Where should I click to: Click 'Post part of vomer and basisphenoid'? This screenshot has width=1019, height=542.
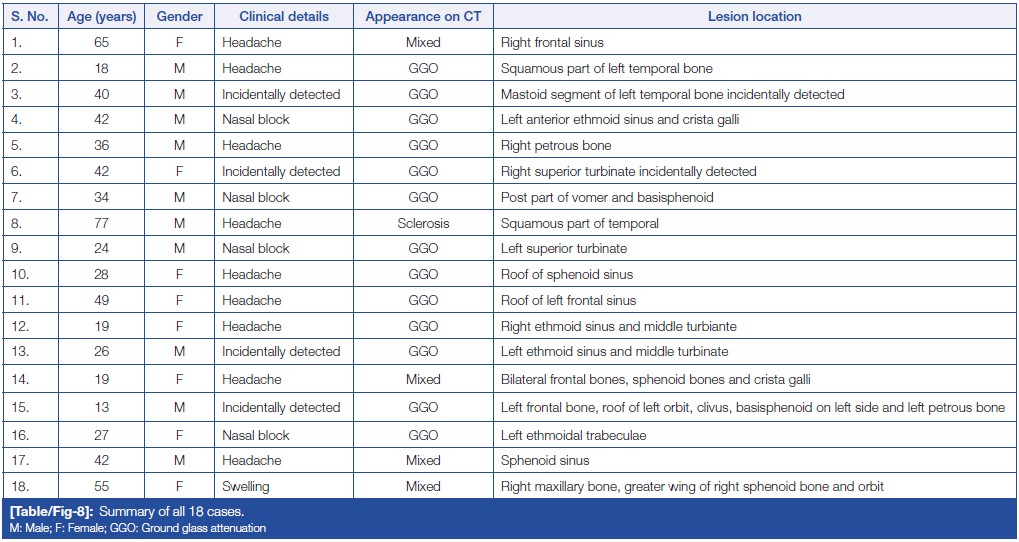607,197
